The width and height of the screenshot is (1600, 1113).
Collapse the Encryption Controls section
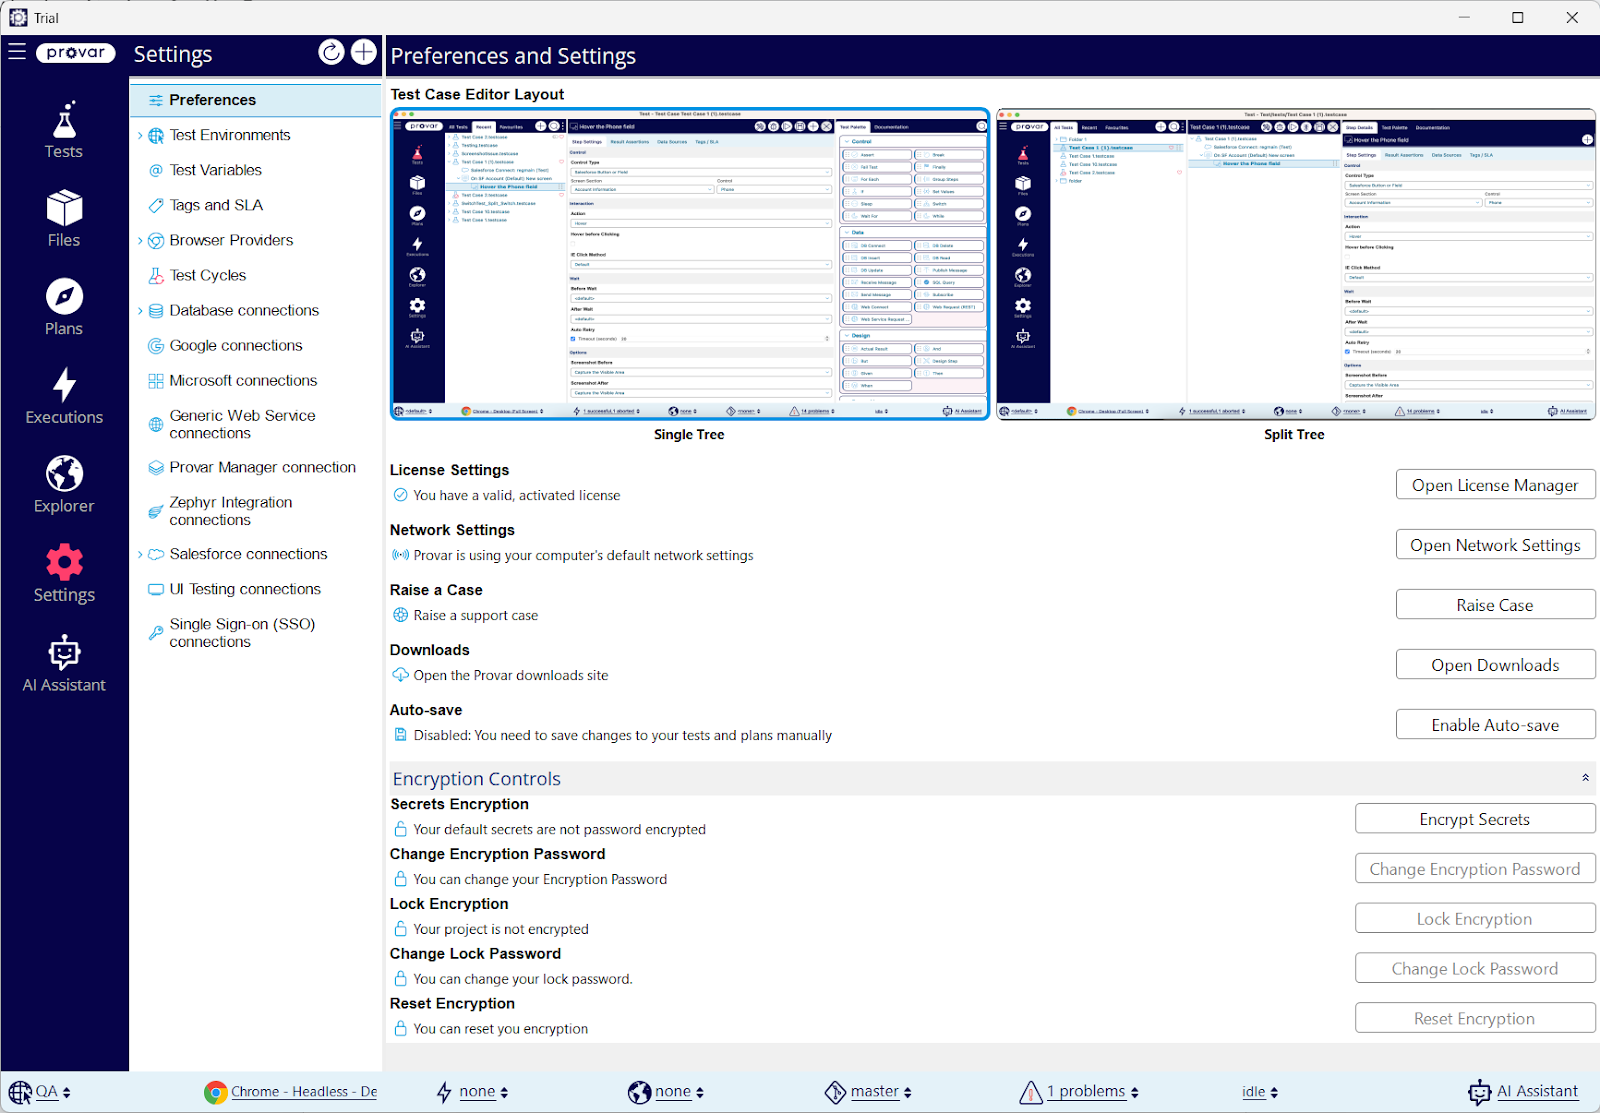click(x=1585, y=778)
